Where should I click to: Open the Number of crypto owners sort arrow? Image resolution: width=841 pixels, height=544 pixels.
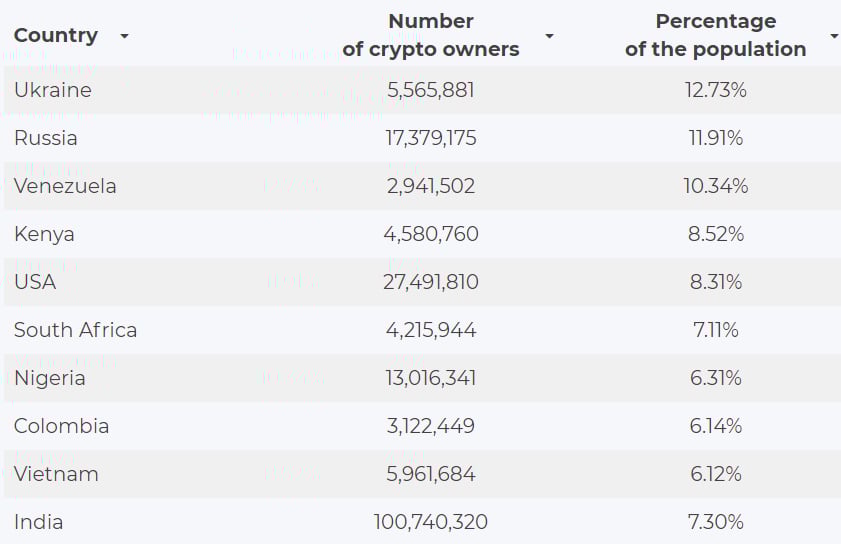coord(549,36)
